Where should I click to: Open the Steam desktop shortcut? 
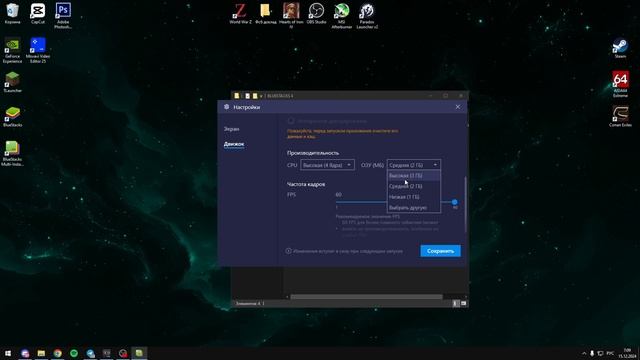pyautogui.click(x=620, y=48)
